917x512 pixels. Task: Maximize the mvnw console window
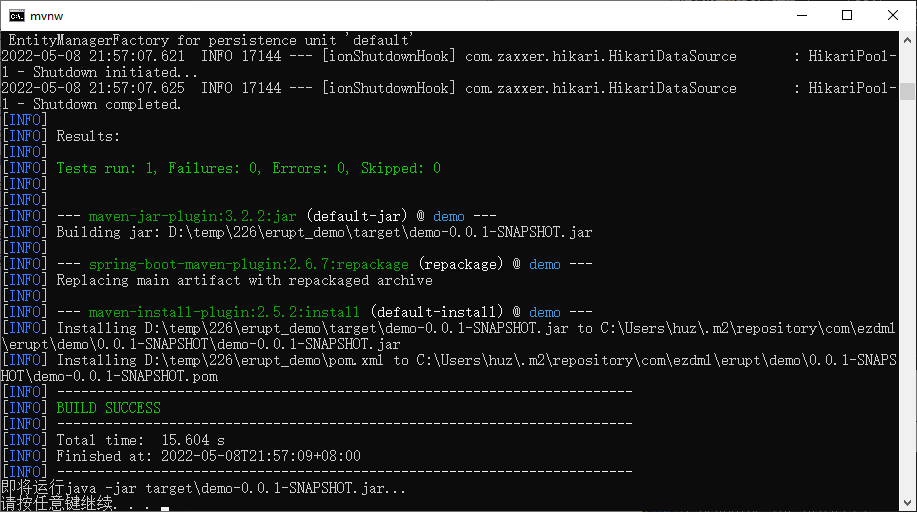pyautogui.click(x=847, y=15)
